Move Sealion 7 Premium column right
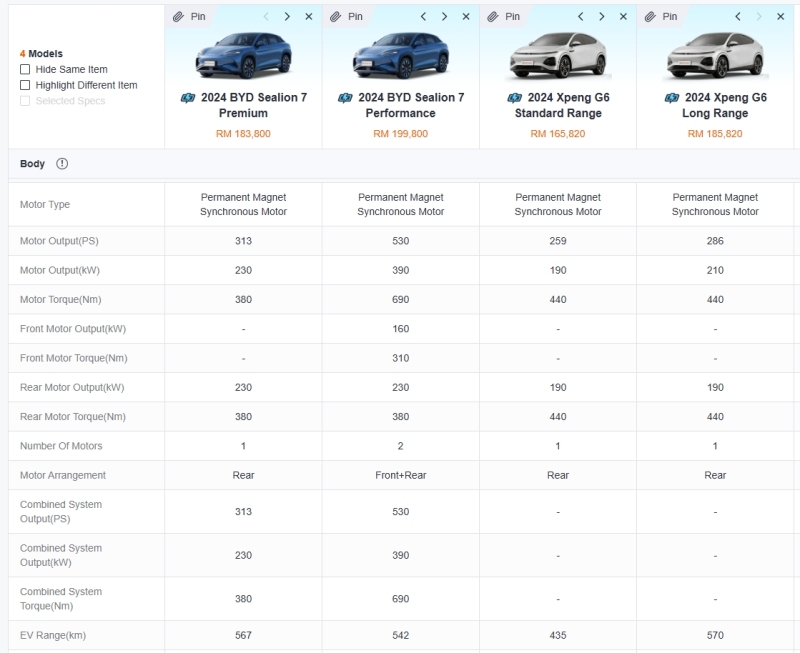The image size is (800, 653). tap(287, 17)
